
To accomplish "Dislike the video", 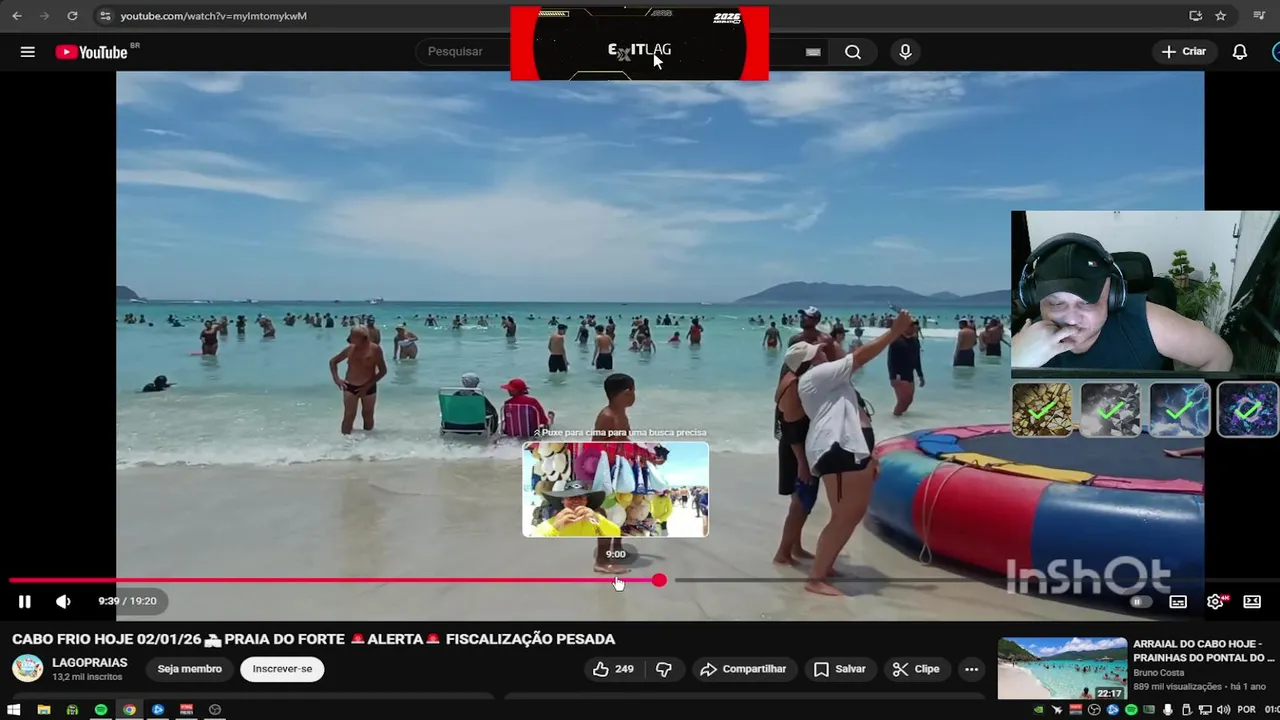I will coord(663,669).
